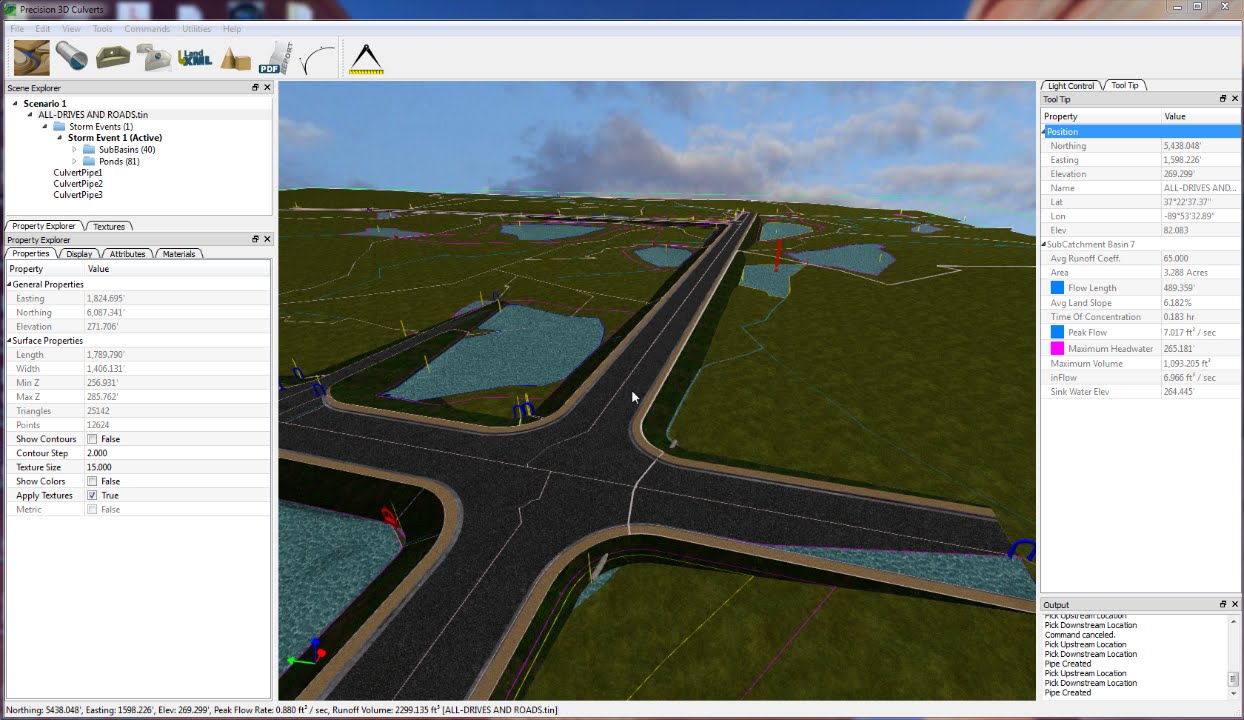Toggle the Show Colors checkbox
The height and width of the screenshot is (720, 1244).
(x=92, y=481)
